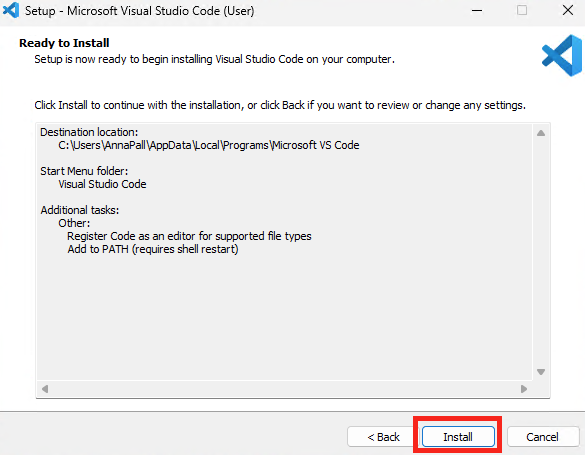Cancel the Visual Studio Code setup

click(x=543, y=437)
